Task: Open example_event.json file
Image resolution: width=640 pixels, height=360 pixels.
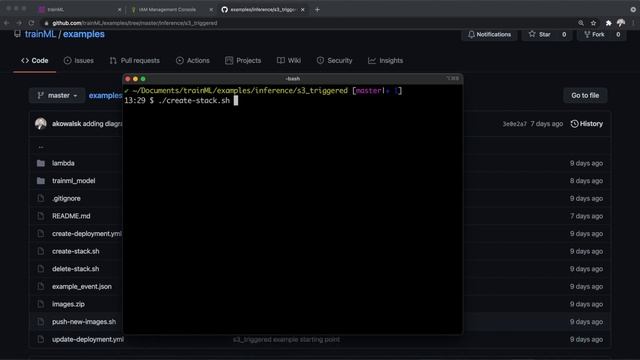Action: 82,287
